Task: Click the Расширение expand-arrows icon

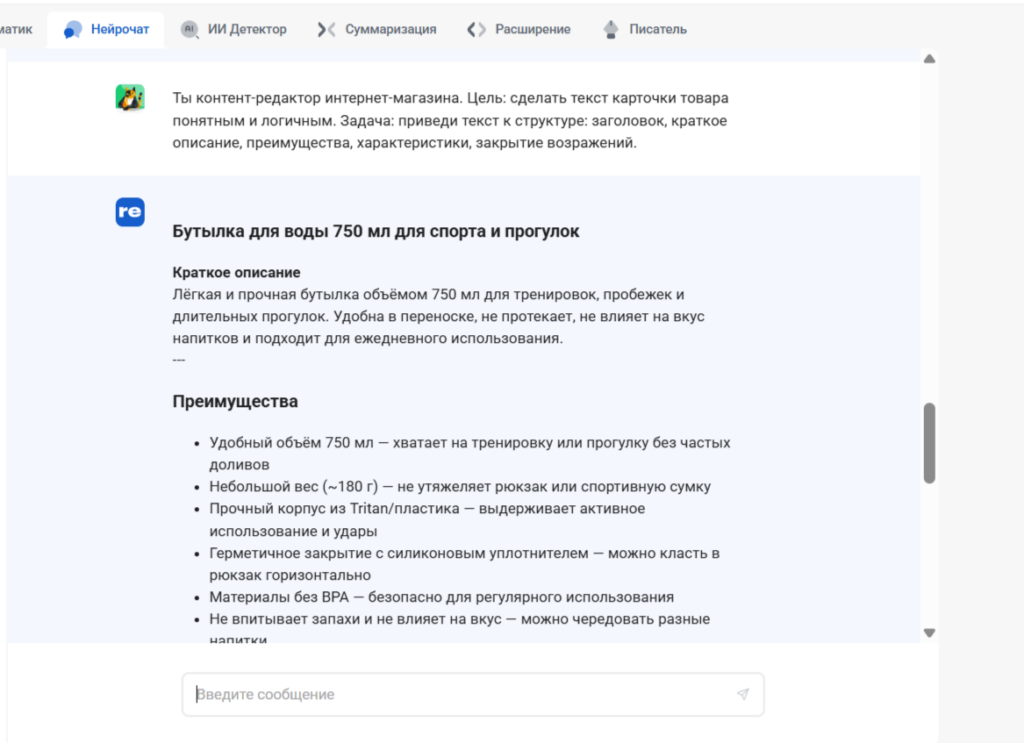Action: click(476, 30)
